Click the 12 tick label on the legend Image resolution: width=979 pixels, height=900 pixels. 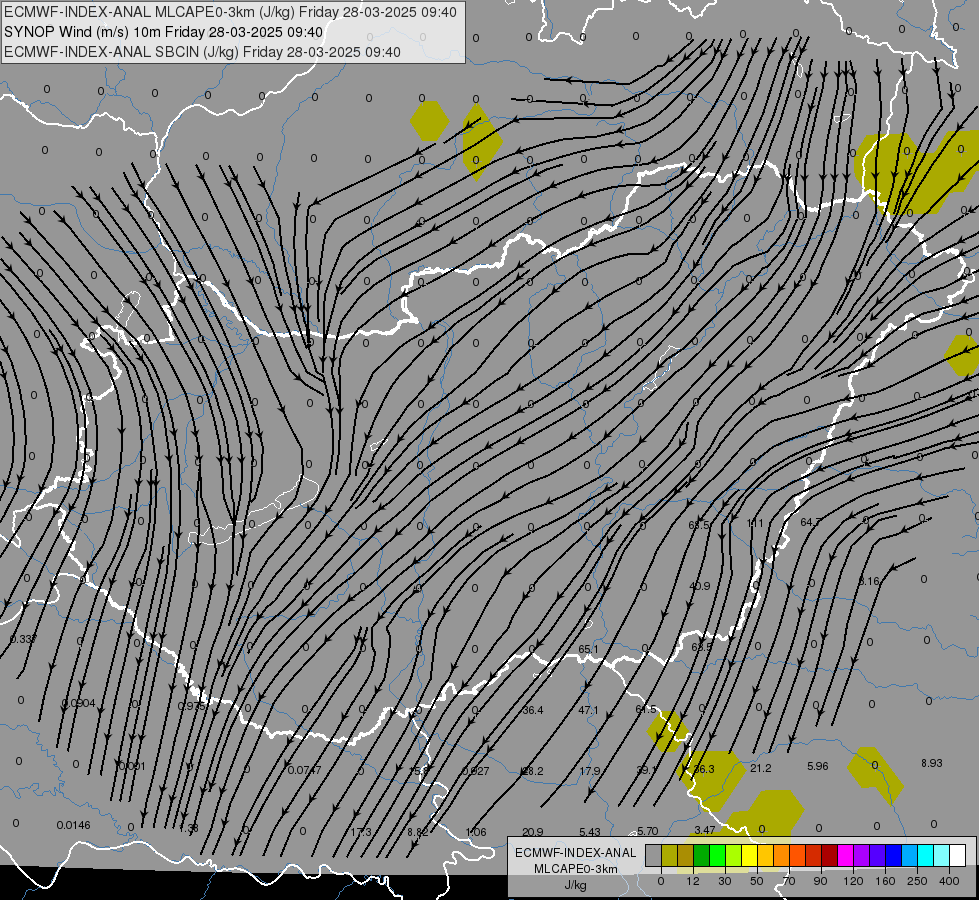click(x=693, y=881)
